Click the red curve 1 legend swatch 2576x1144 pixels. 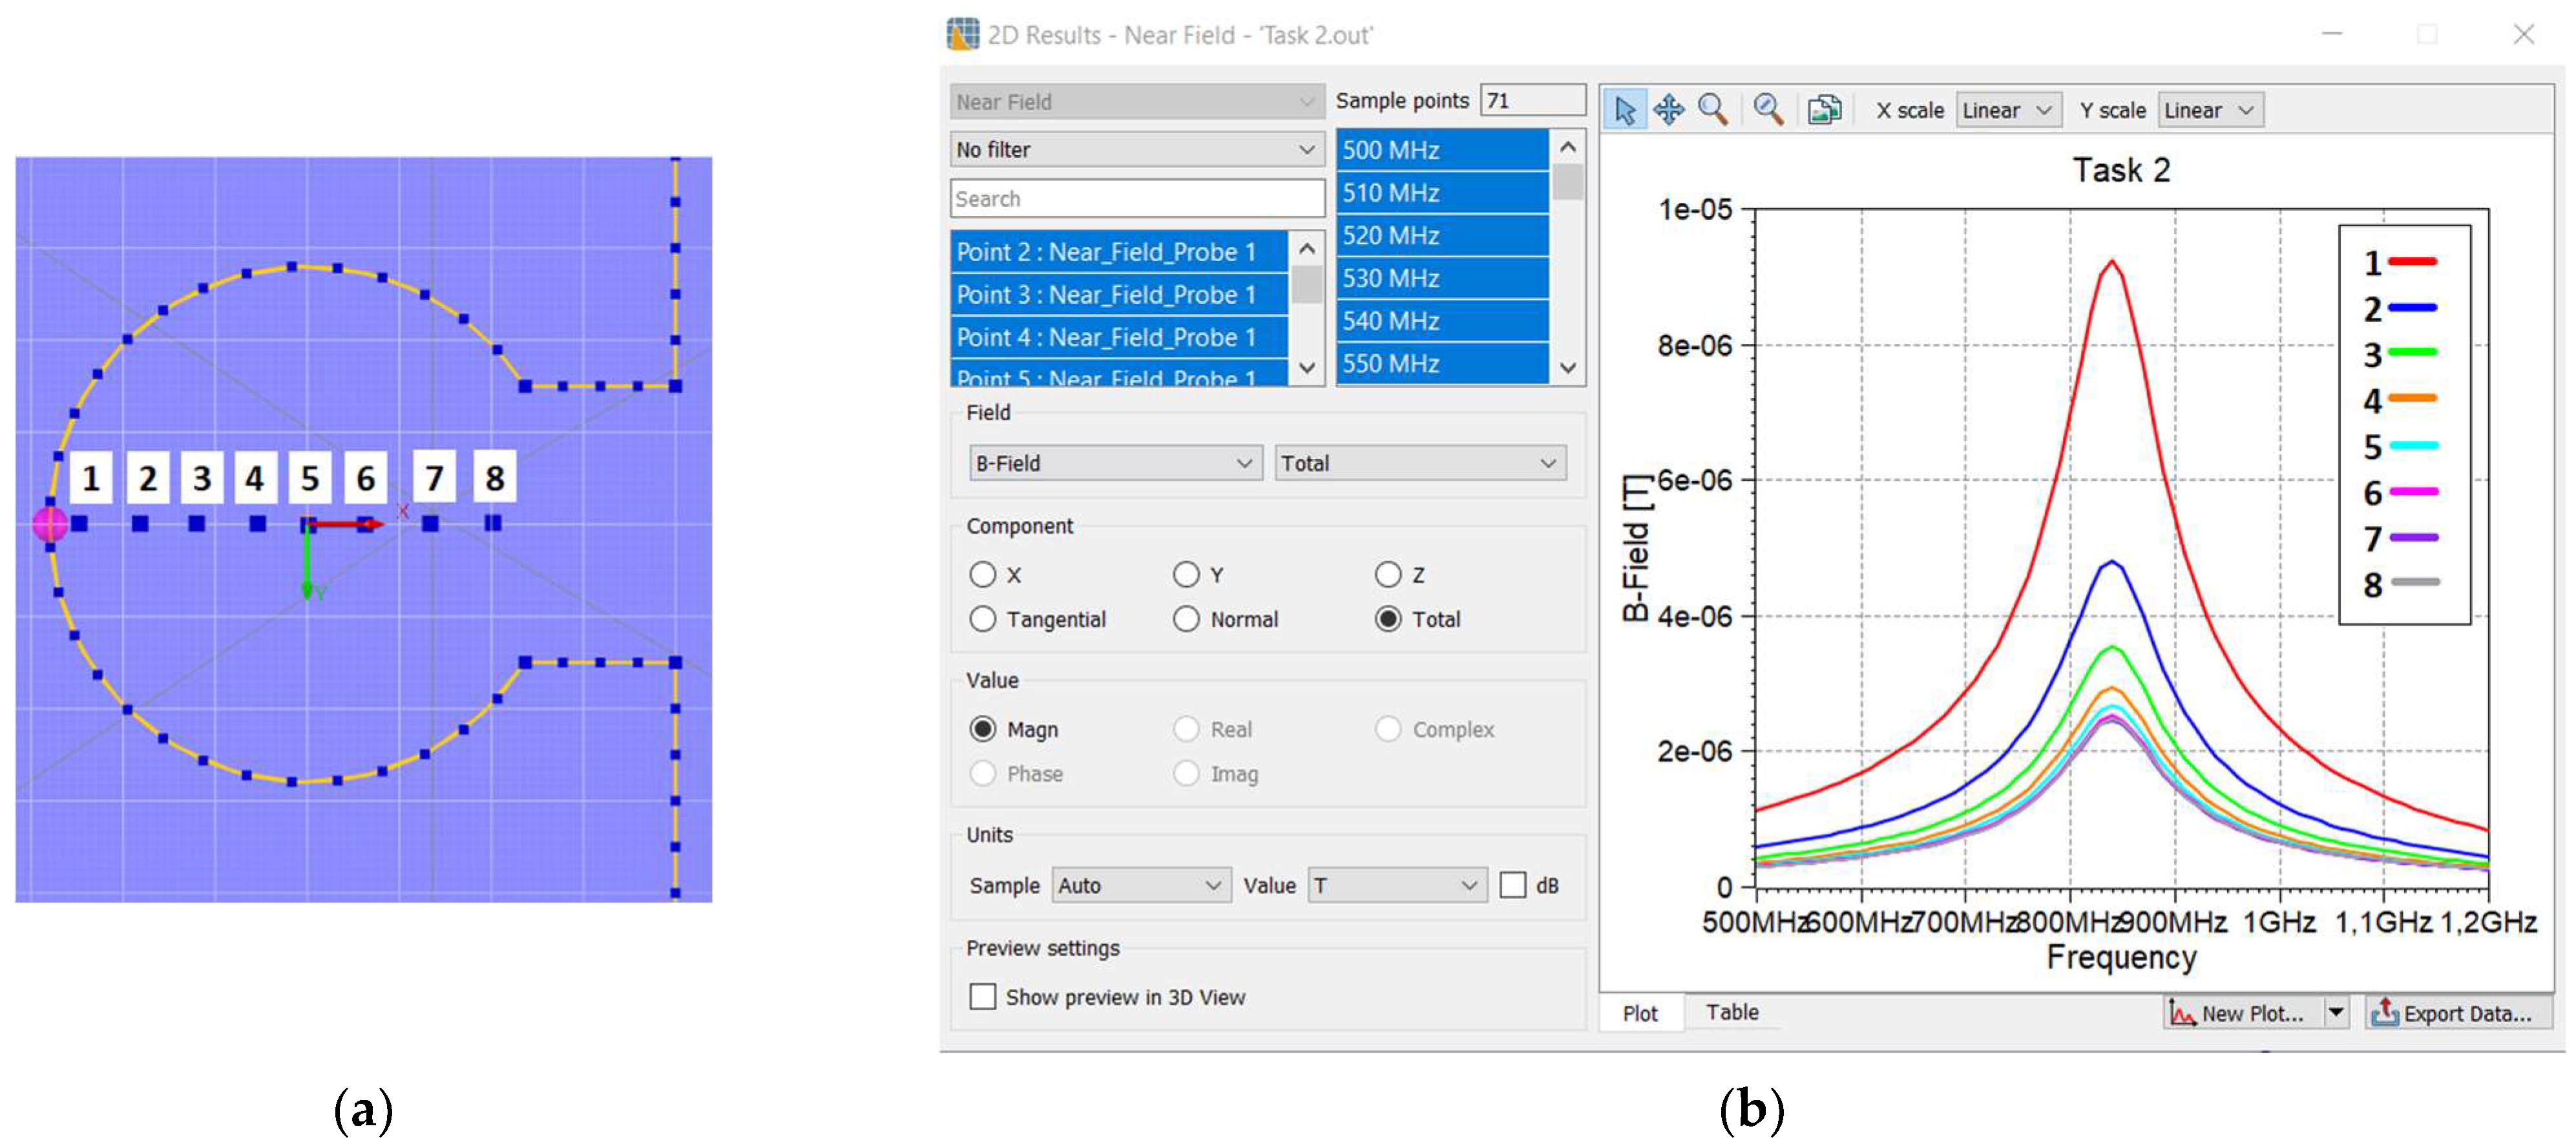click(2412, 262)
